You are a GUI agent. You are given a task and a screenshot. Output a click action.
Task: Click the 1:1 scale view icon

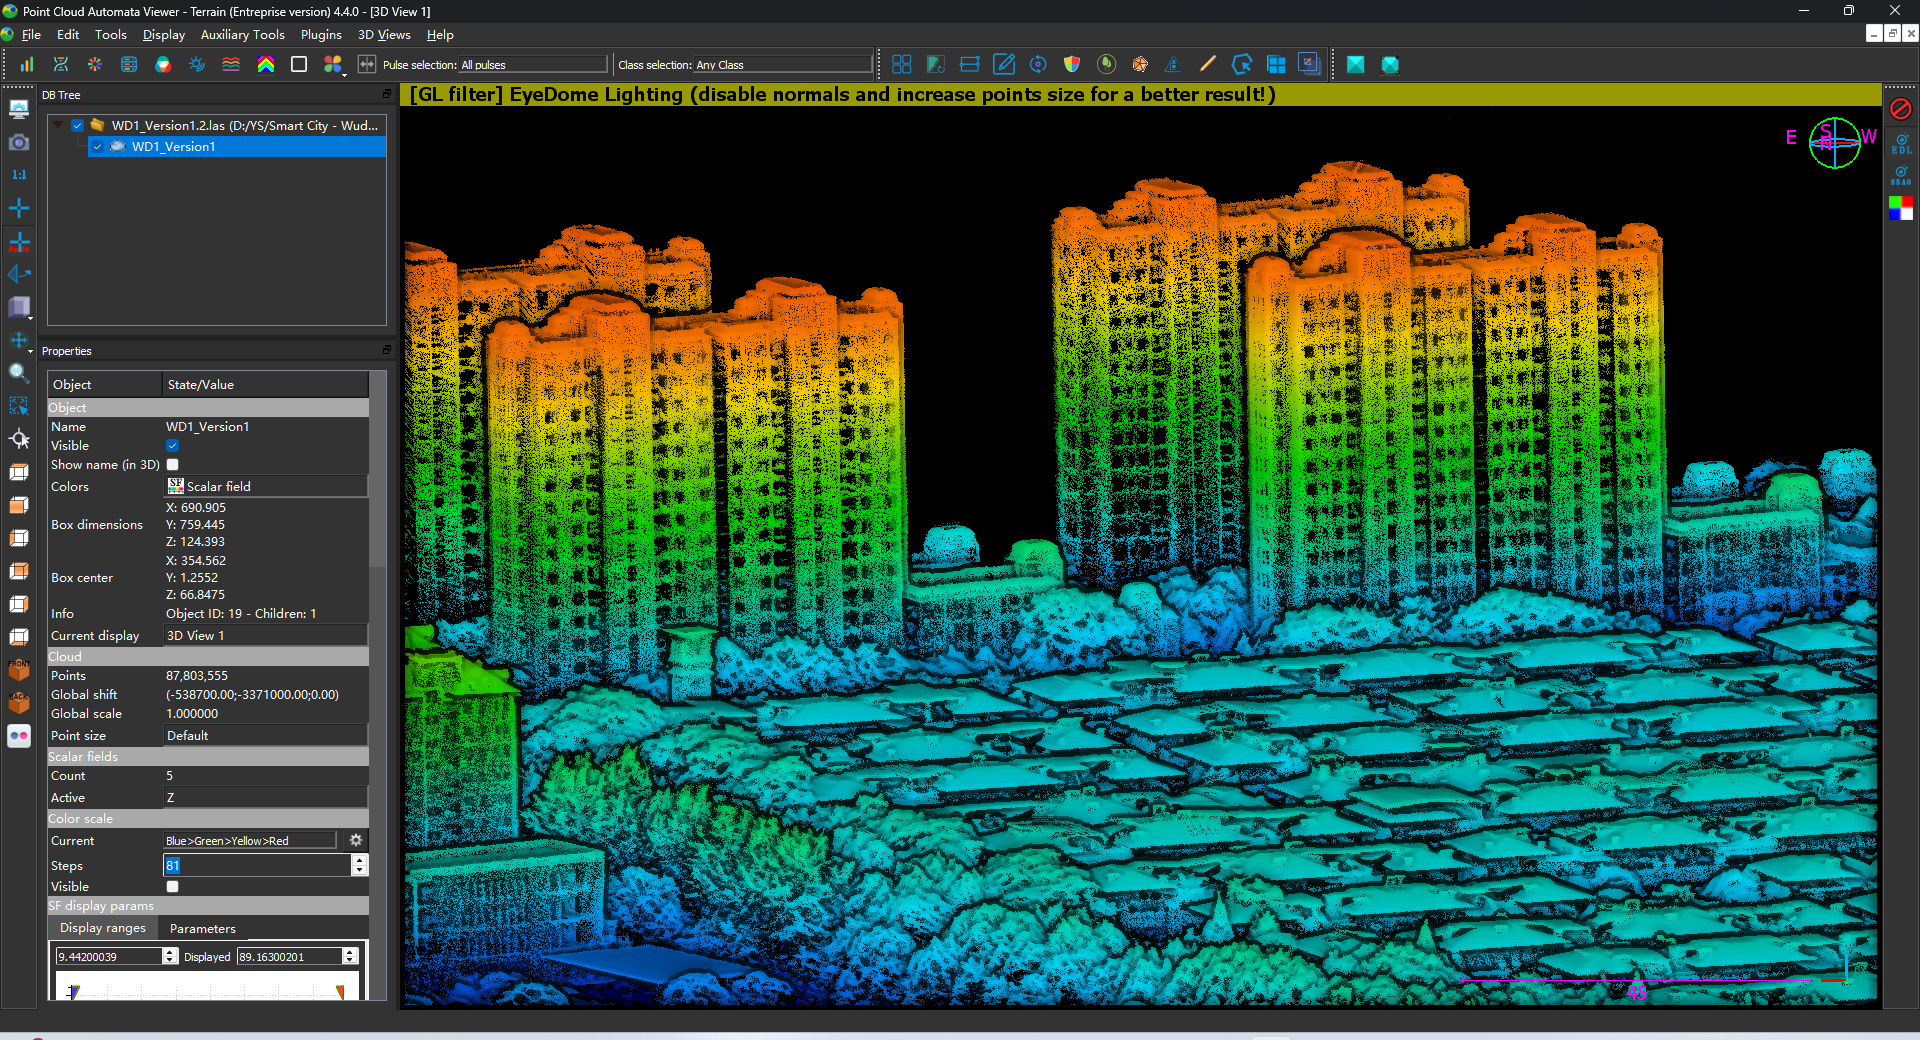pyautogui.click(x=19, y=175)
